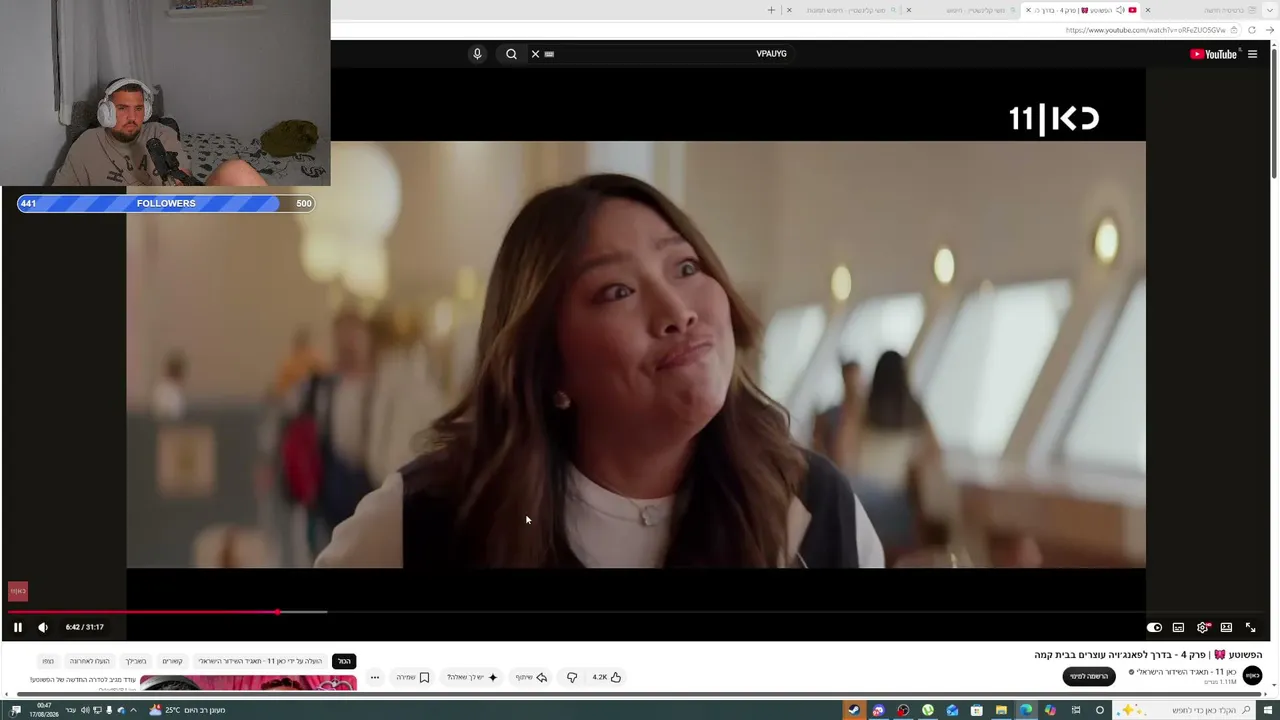This screenshot has width=1280, height=720.
Task: Start voice search with microphone icon
Action: (477, 54)
